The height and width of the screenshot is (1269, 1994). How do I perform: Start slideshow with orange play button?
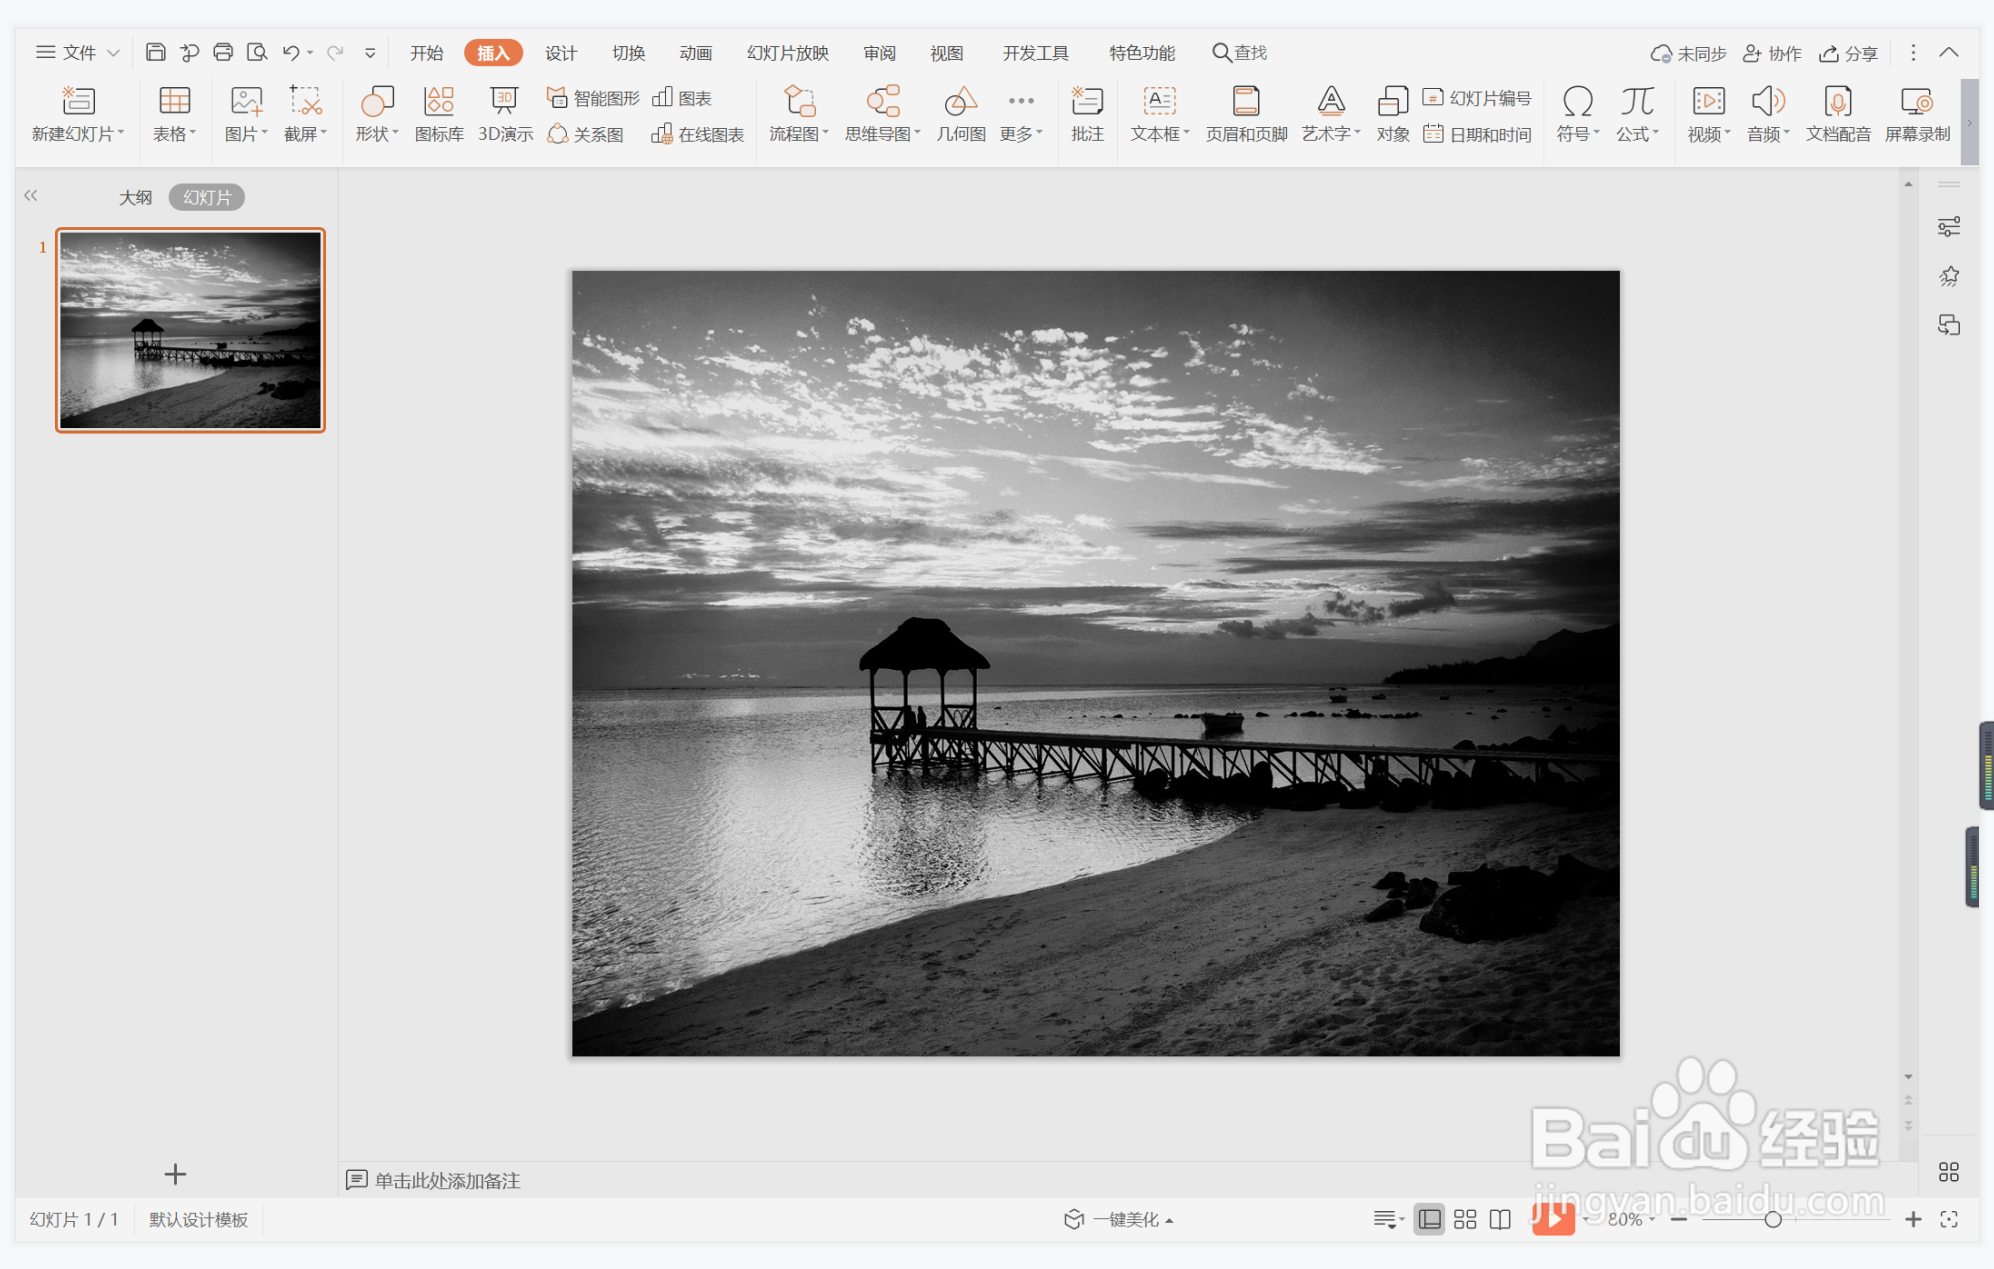pyautogui.click(x=1553, y=1218)
